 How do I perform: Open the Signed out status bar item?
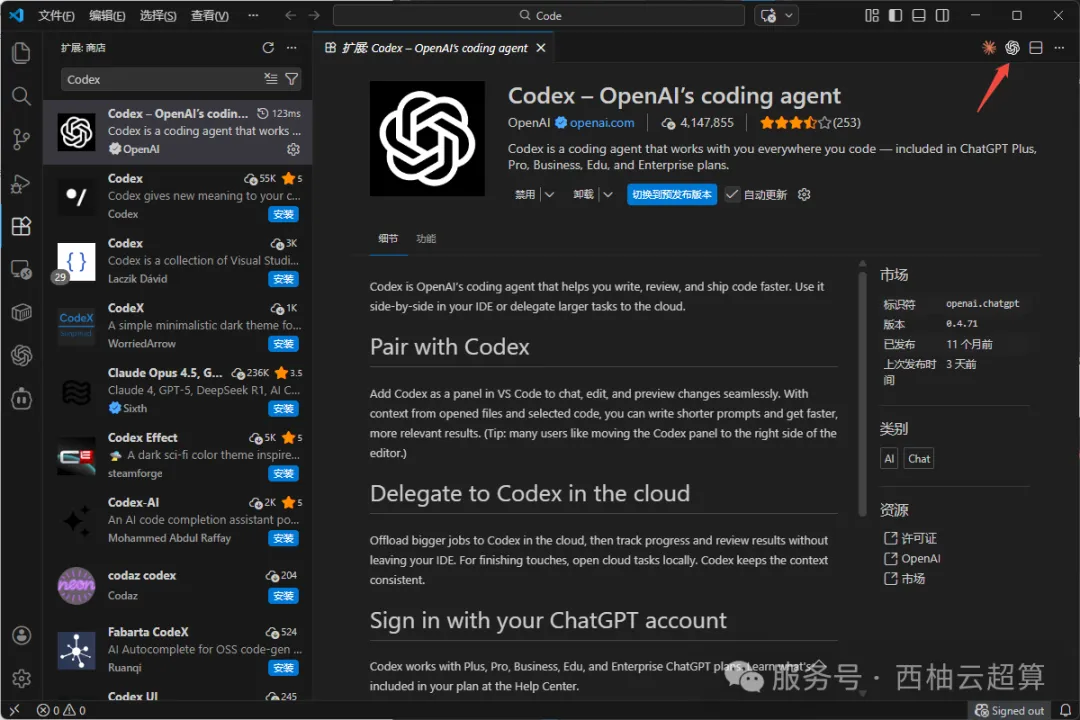coord(1010,710)
